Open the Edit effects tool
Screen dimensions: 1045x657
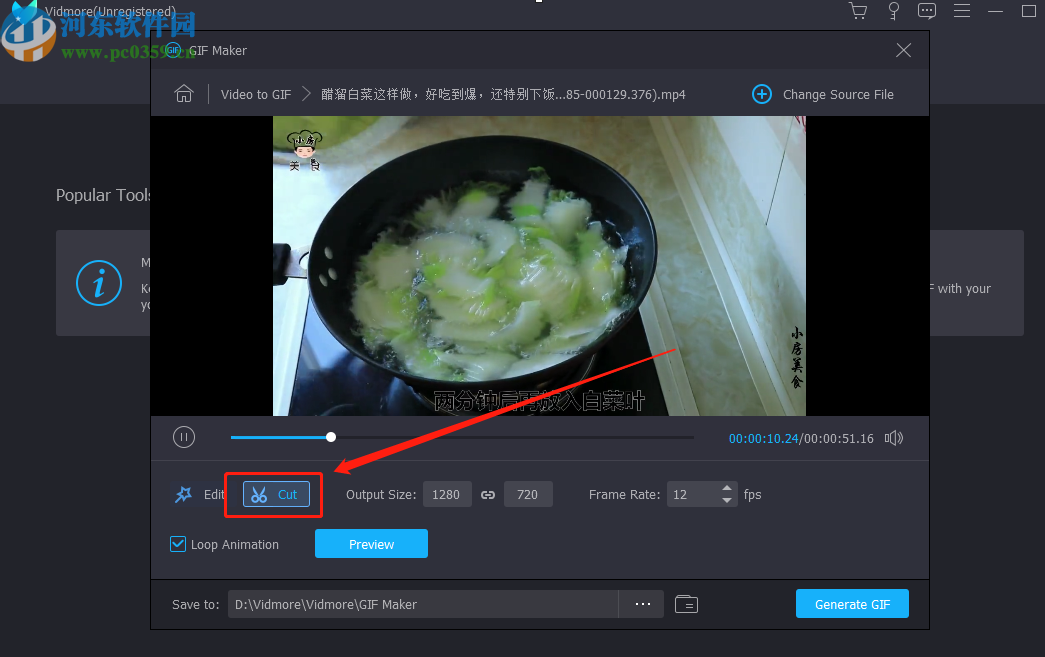pos(199,494)
